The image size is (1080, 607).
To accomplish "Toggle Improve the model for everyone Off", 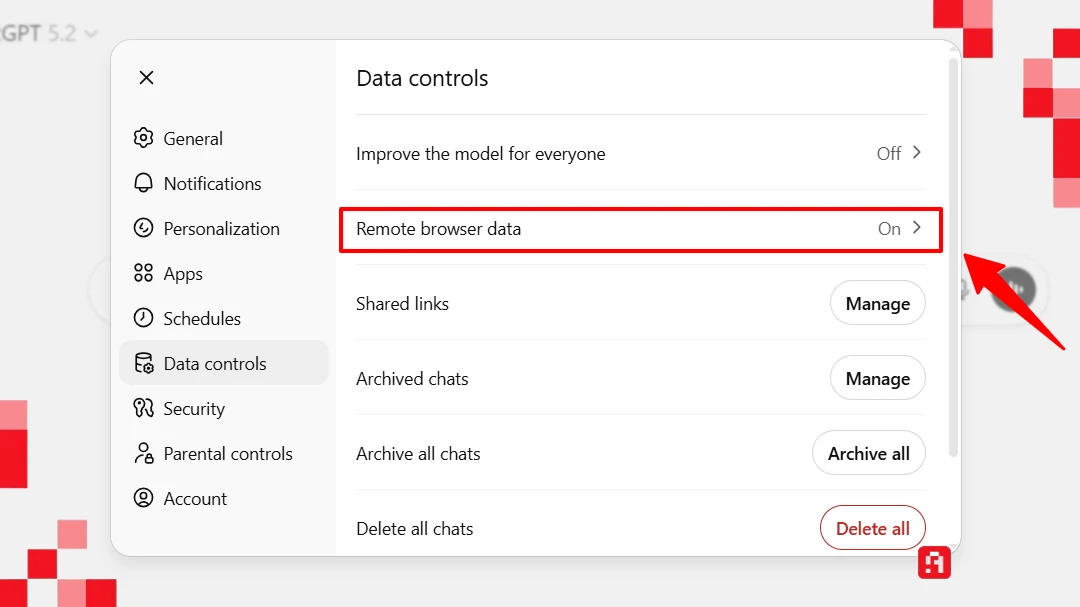I will pos(888,153).
